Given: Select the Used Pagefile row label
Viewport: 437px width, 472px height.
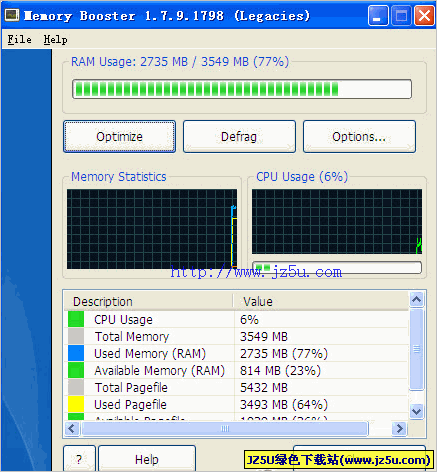Looking at the screenshot, I should coord(130,405).
